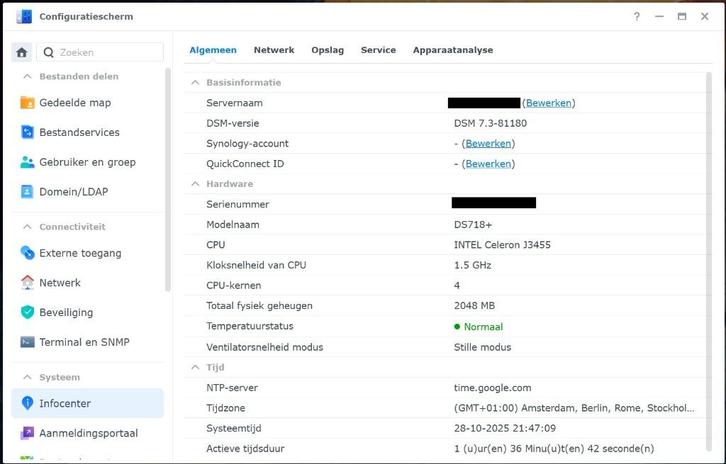Switch to the Netwerk tab
The image size is (726, 464).
point(274,50)
